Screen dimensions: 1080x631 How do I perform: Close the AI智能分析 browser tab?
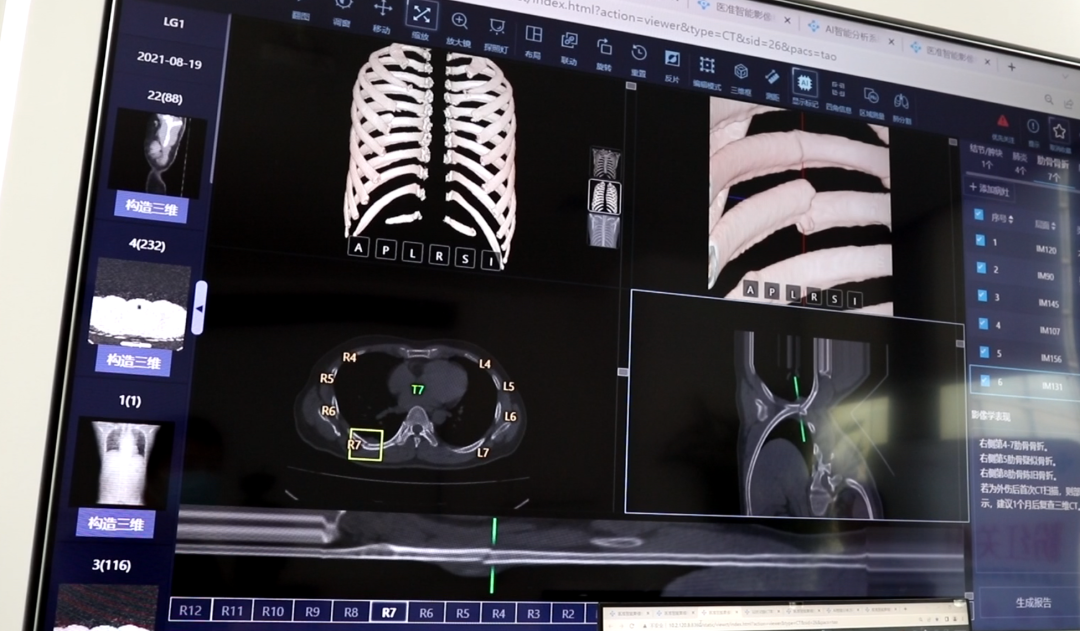[891, 43]
